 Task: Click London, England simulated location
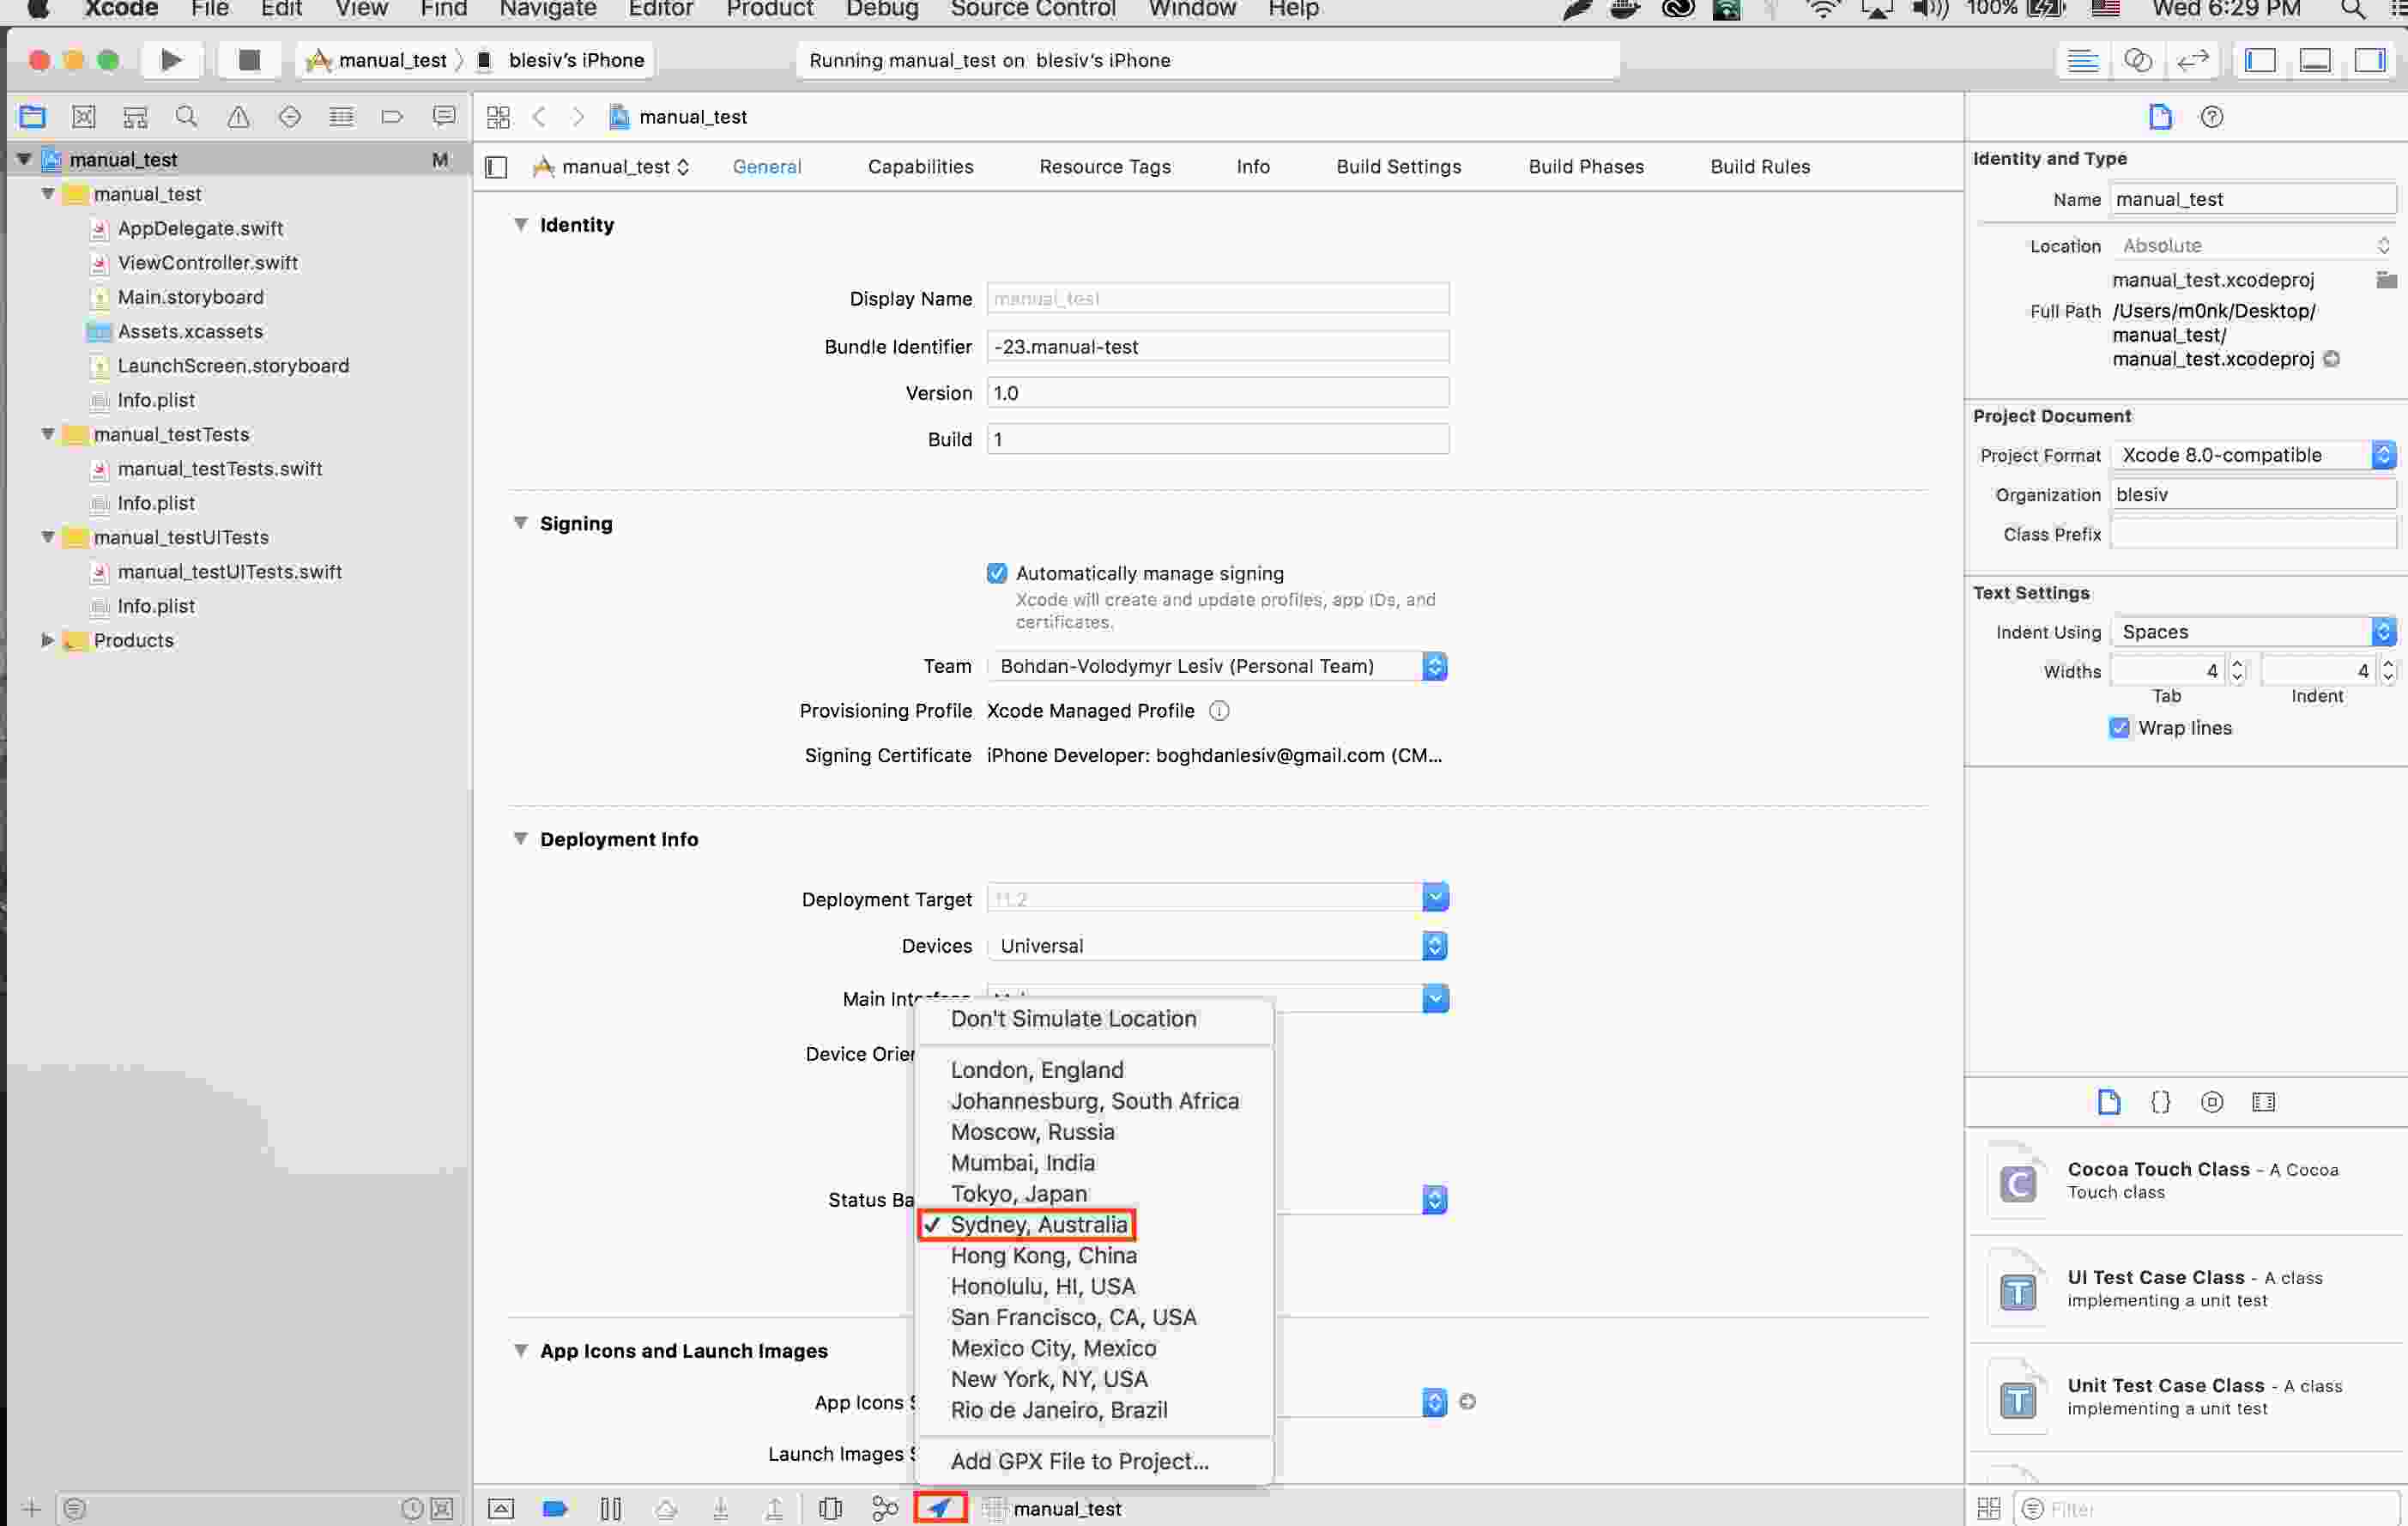[x=1038, y=1069]
